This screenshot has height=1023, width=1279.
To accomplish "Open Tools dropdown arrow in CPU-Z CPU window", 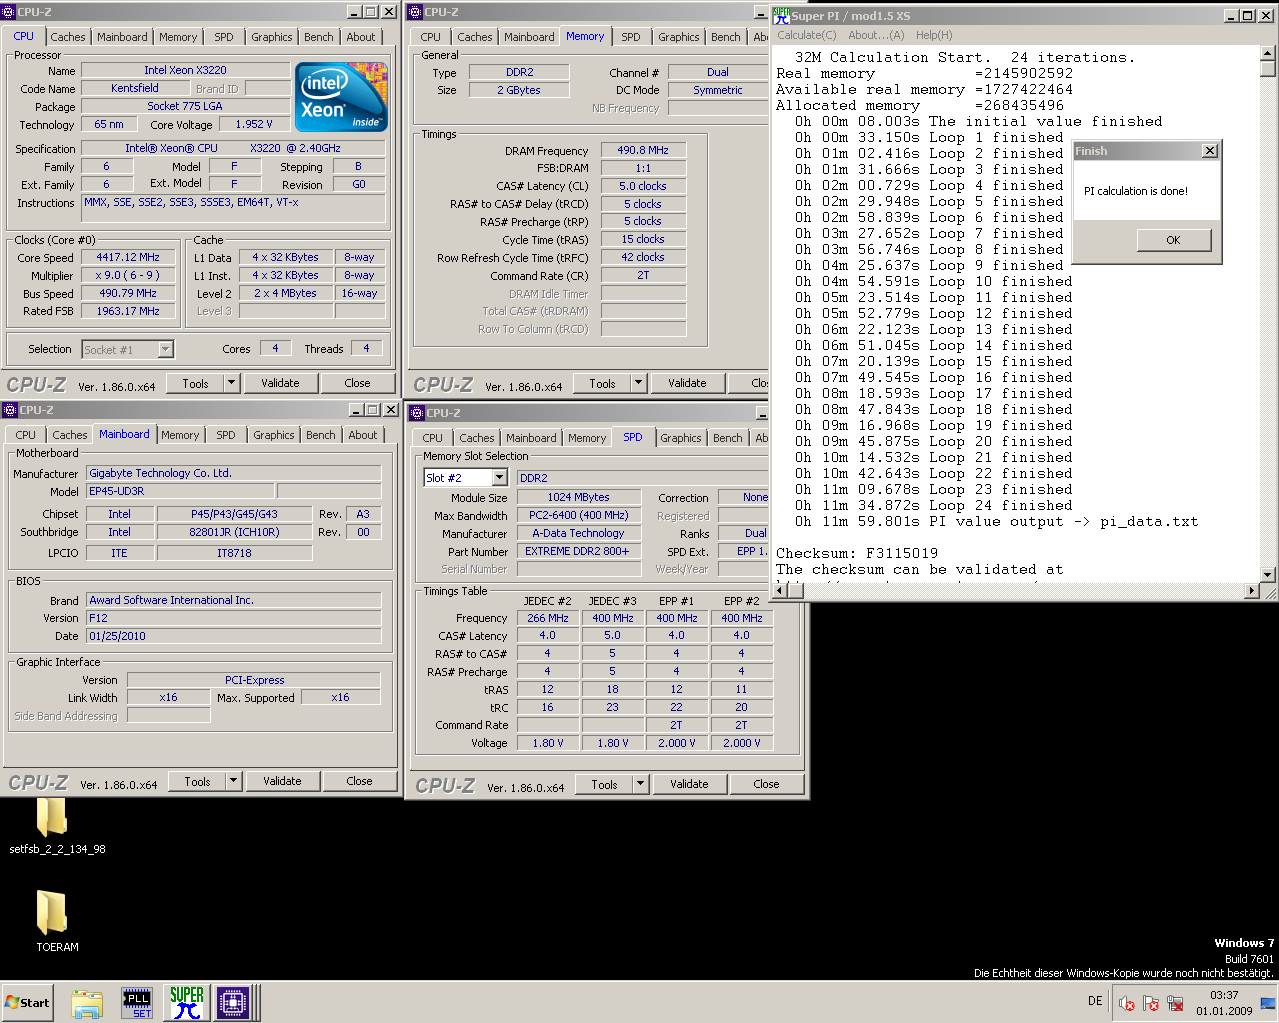I will click(232, 383).
